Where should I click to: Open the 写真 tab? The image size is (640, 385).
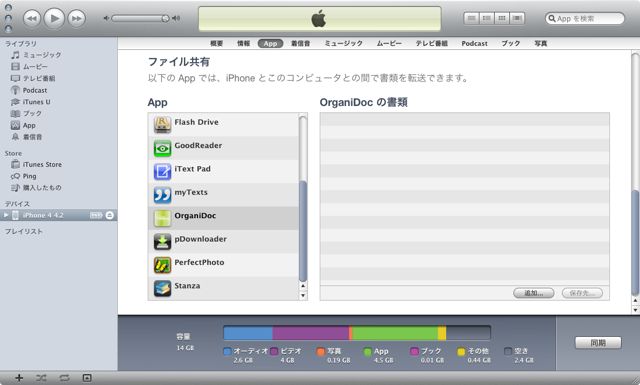(x=541, y=43)
